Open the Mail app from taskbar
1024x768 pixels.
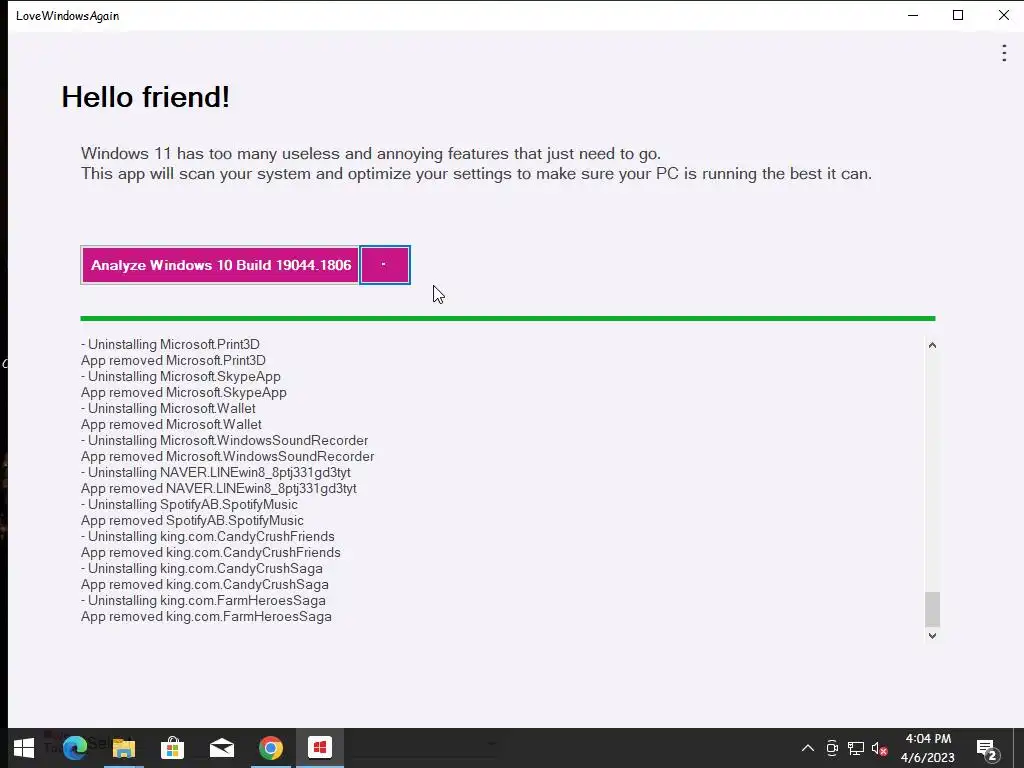point(221,748)
